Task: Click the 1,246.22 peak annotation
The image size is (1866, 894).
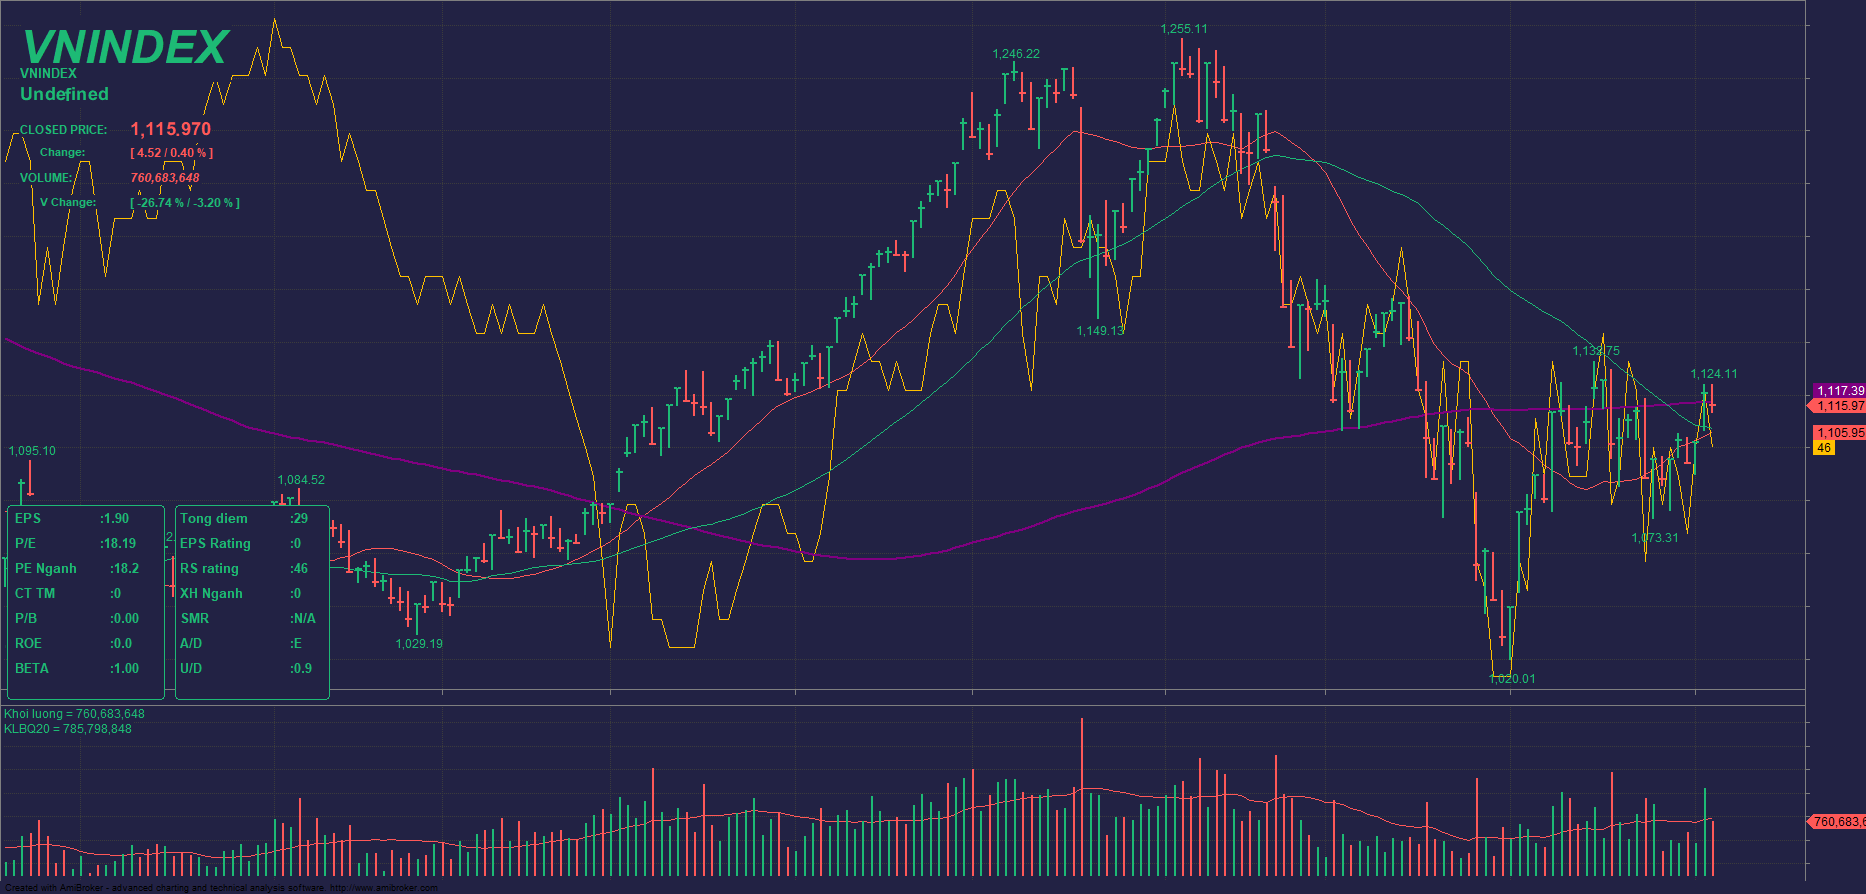Action: coord(1016,54)
